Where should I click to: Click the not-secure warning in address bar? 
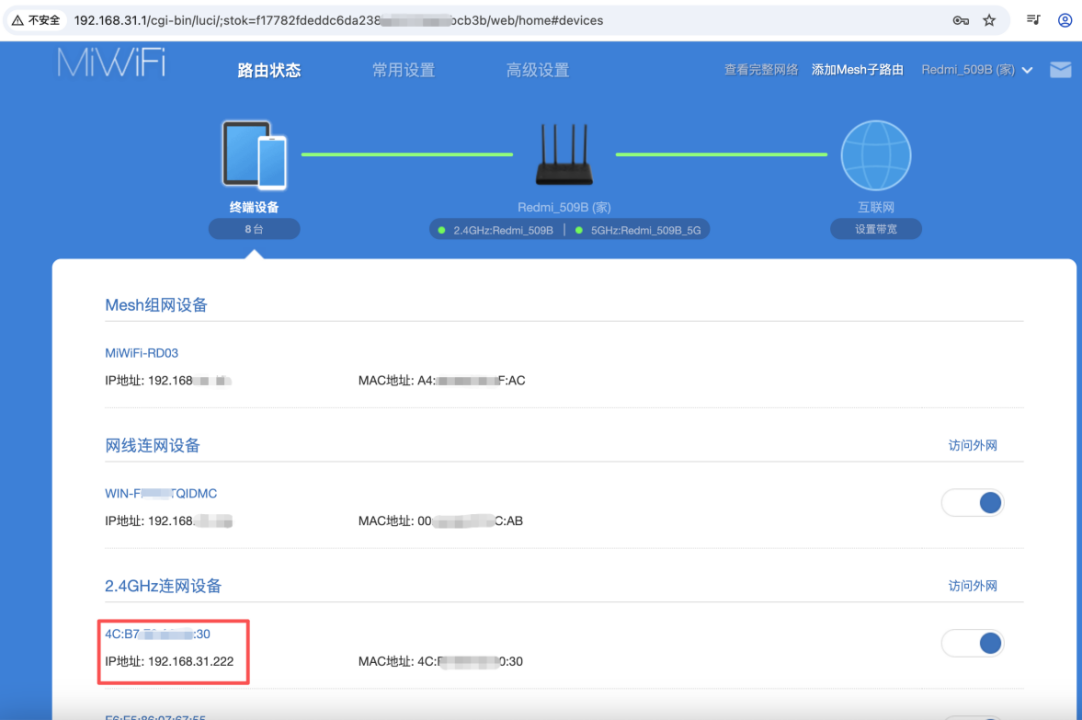pyautogui.click(x=36, y=20)
